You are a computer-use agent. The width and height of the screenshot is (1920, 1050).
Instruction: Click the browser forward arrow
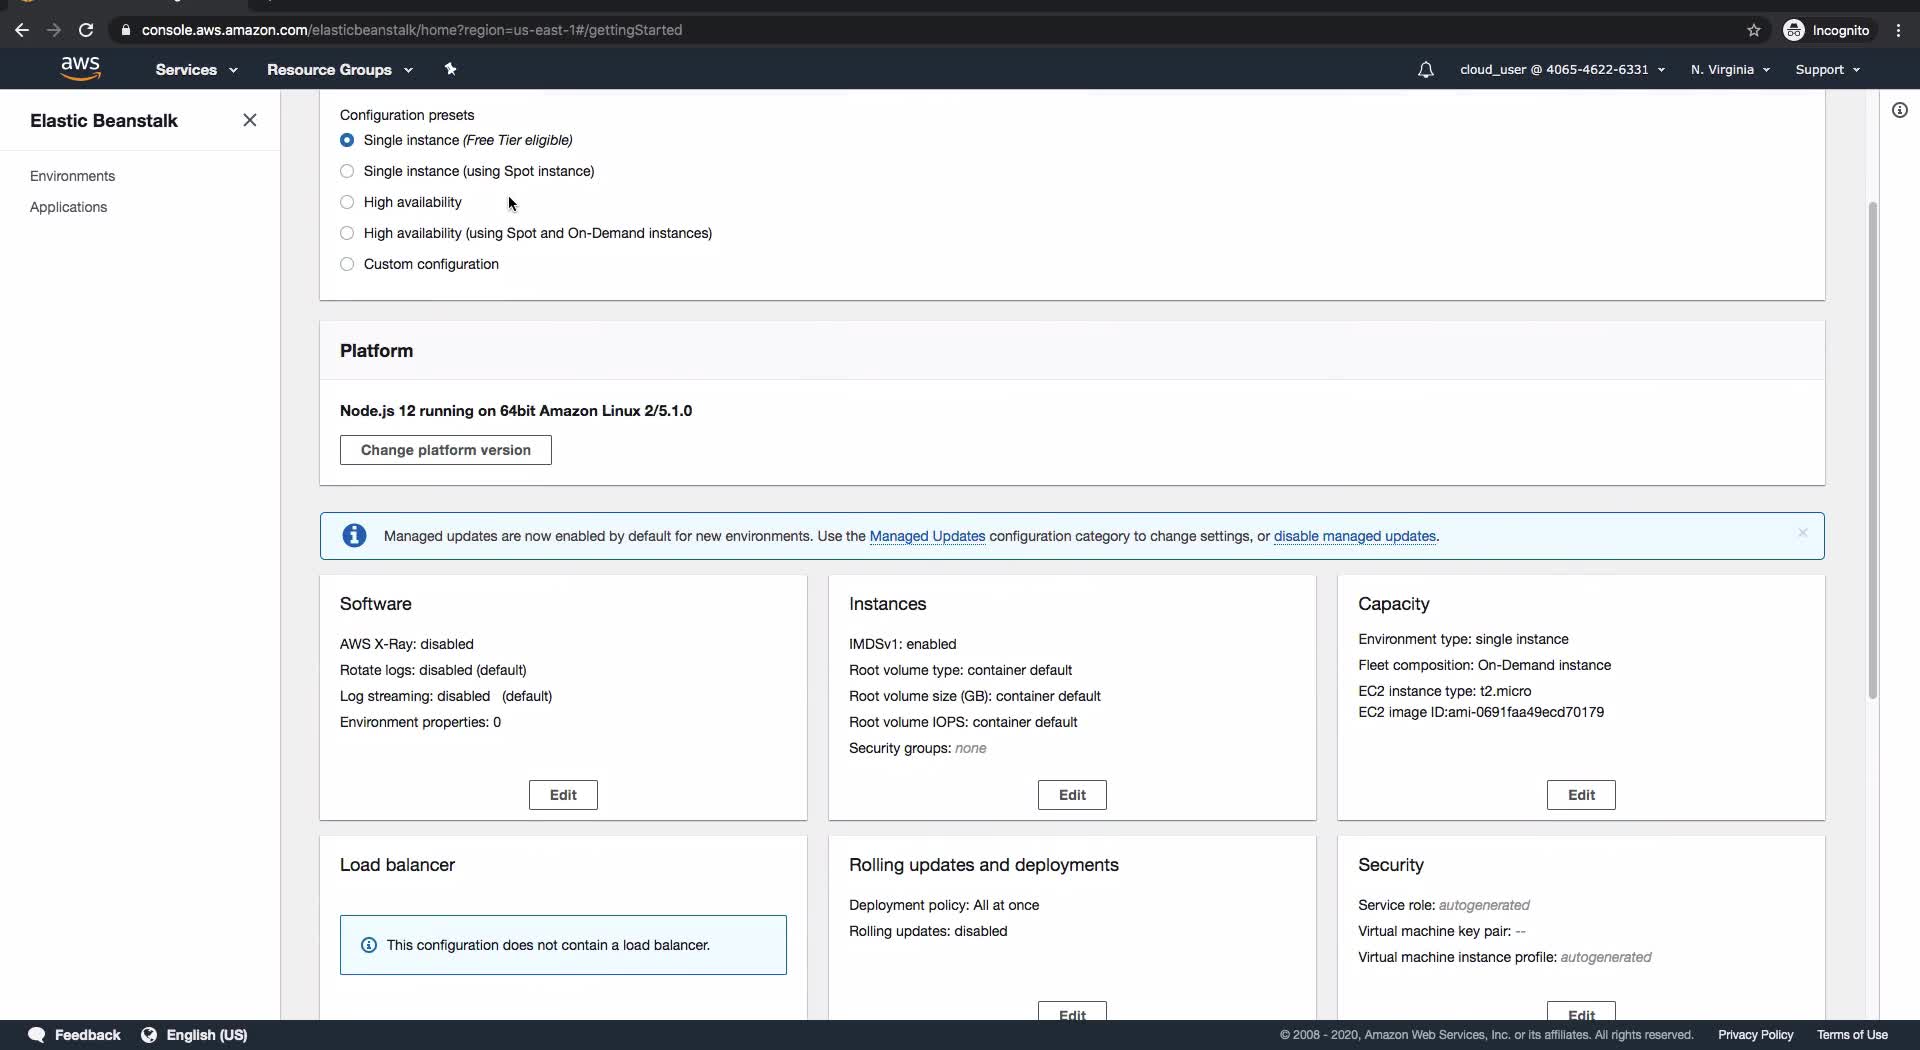[53, 30]
